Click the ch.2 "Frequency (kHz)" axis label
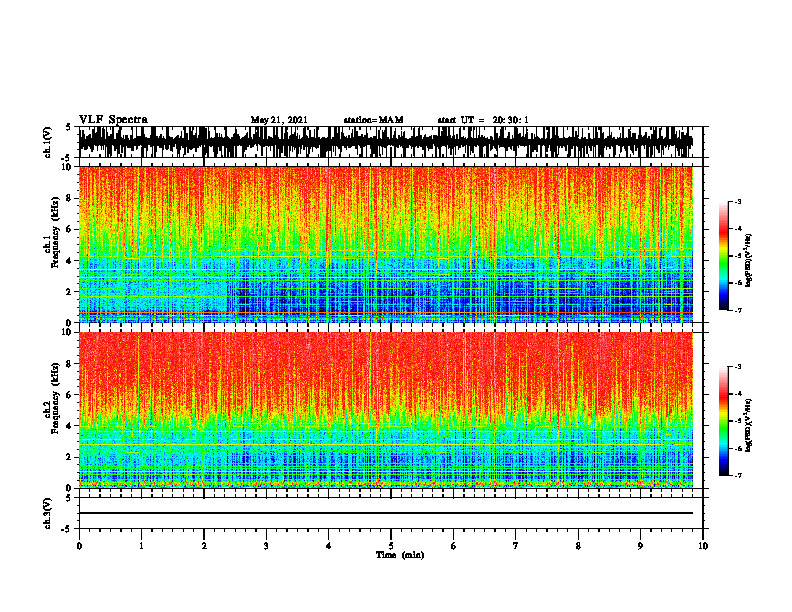The width and height of the screenshot is (792, 612). (55, 398)
